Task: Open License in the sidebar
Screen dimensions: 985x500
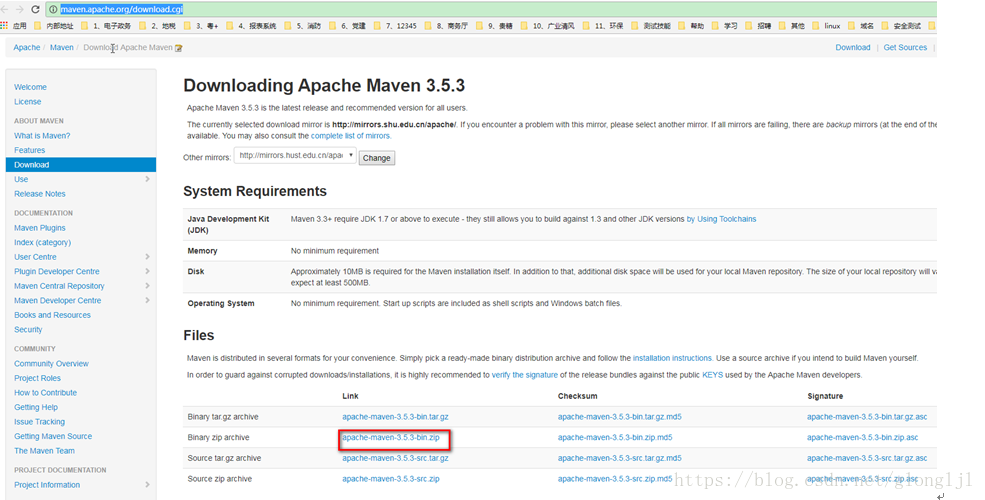Action: click(x=28, y=102)
